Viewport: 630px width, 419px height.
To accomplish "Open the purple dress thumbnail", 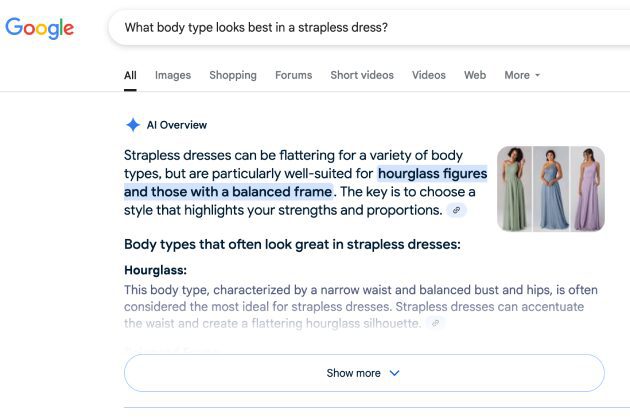I will tap(587, 189).
